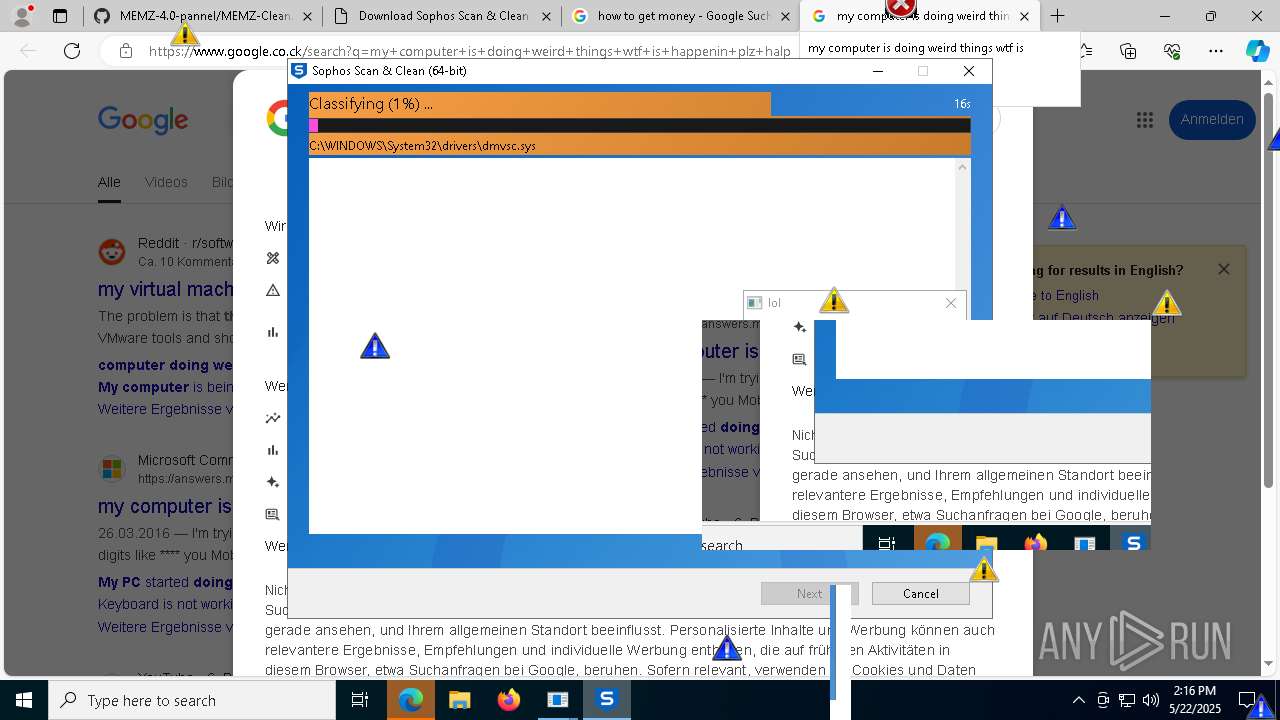This screenshot has height=720, width=1280.
Task: Open Edge Collections icon
Action: (x=1128, y=51)
